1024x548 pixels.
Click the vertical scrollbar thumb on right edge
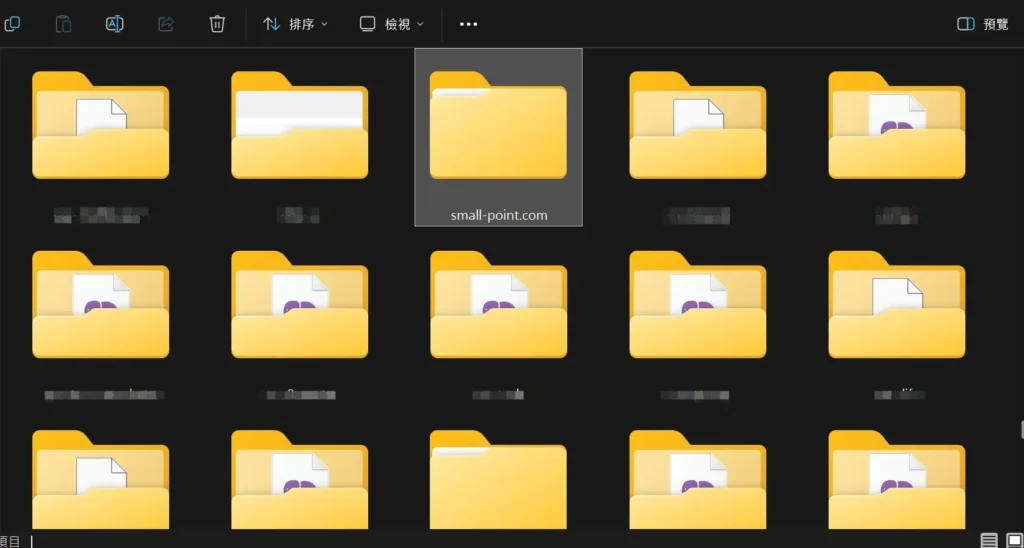pyautogui.click(x=1020, y=429)
